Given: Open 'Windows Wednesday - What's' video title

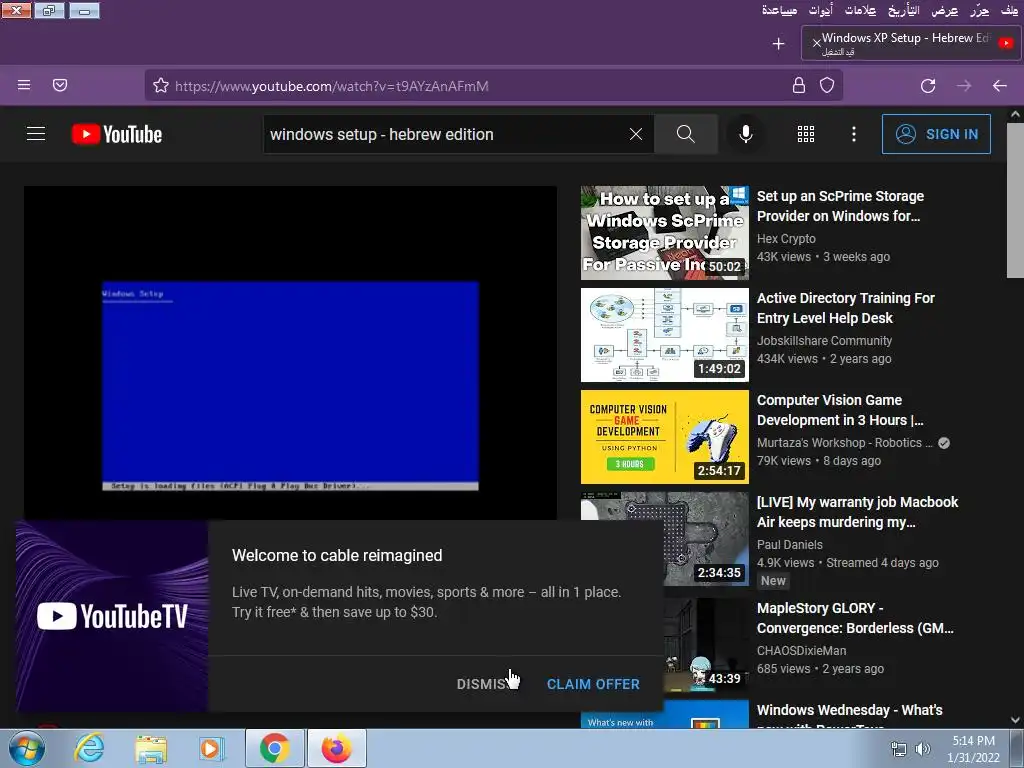Looking at the screenshot, I should (x=849, y=710).
